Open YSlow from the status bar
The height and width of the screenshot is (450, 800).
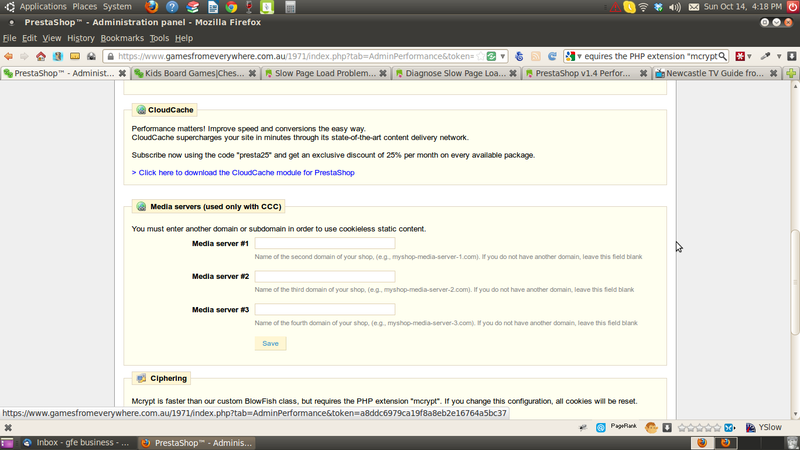(x=763, y=427)
